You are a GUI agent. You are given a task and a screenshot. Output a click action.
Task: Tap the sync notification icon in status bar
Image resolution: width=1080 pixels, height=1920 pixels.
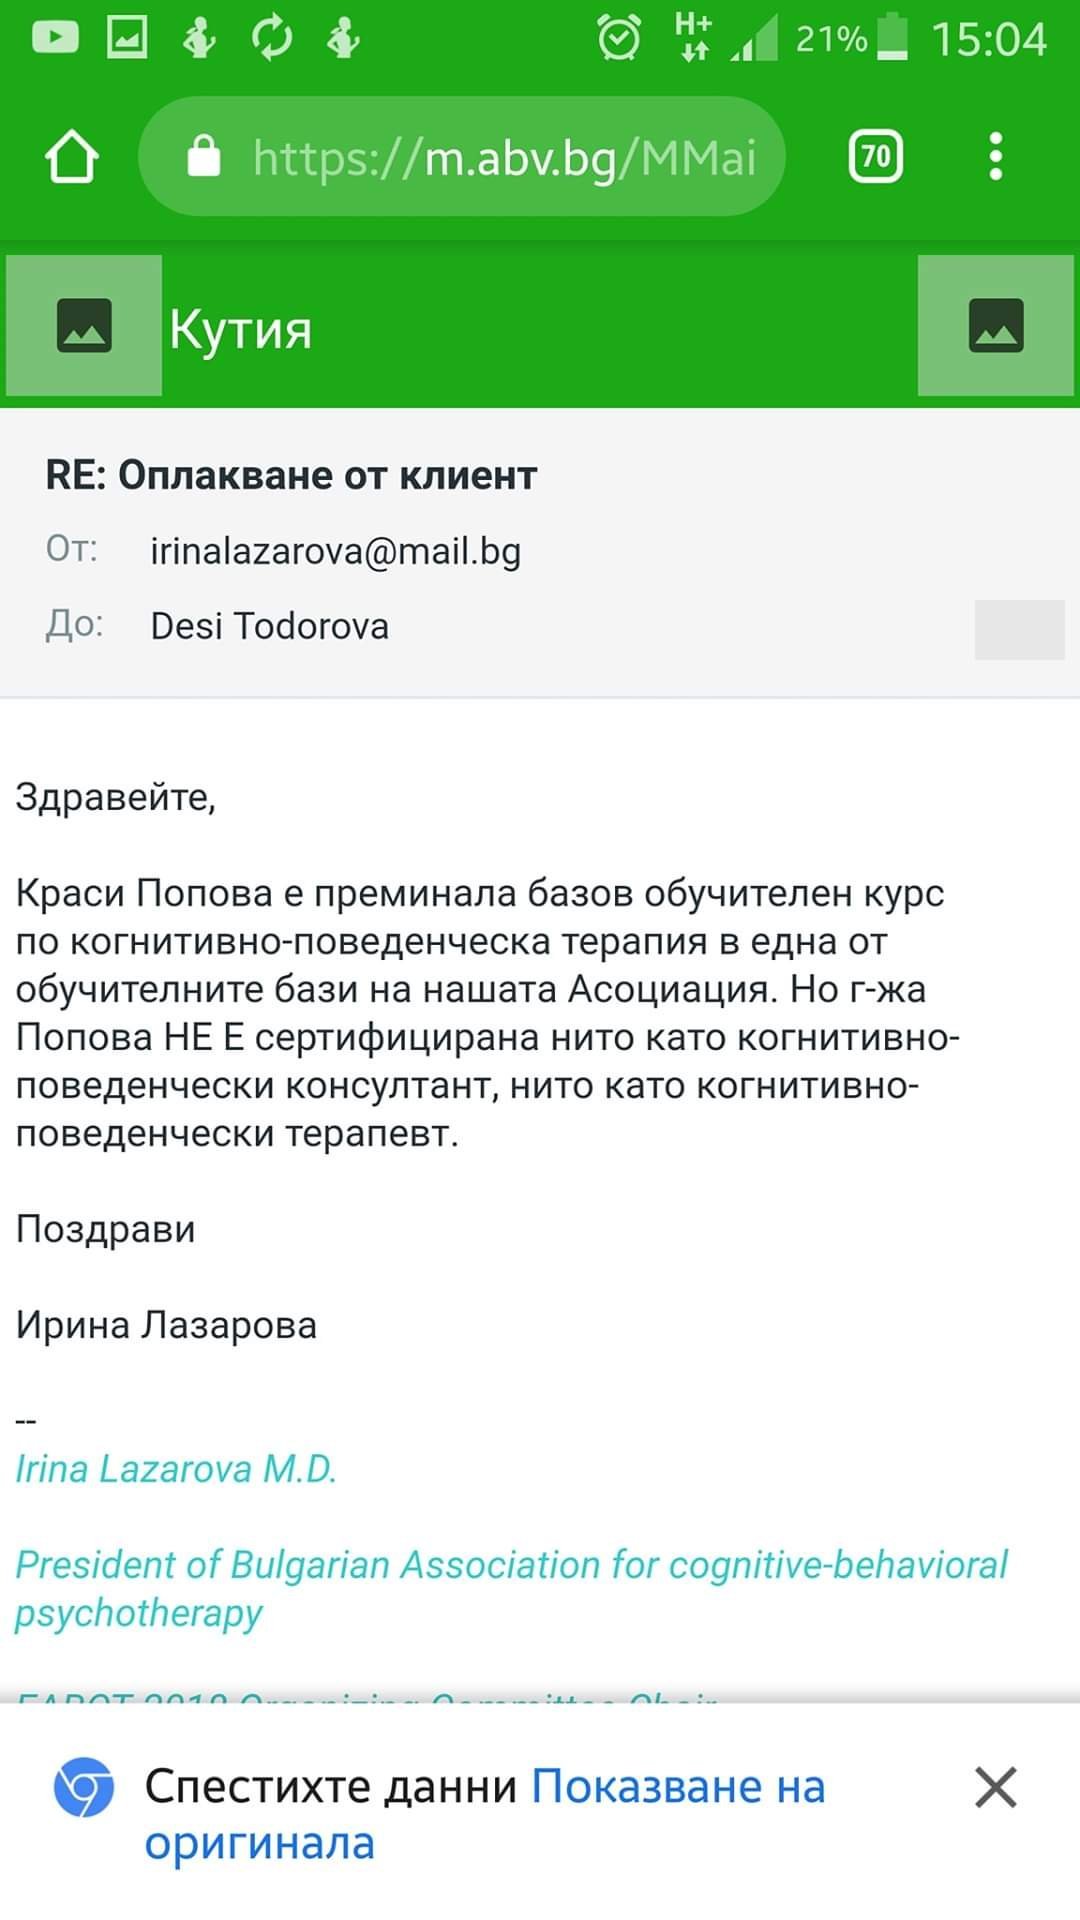(x=272, y=38)
